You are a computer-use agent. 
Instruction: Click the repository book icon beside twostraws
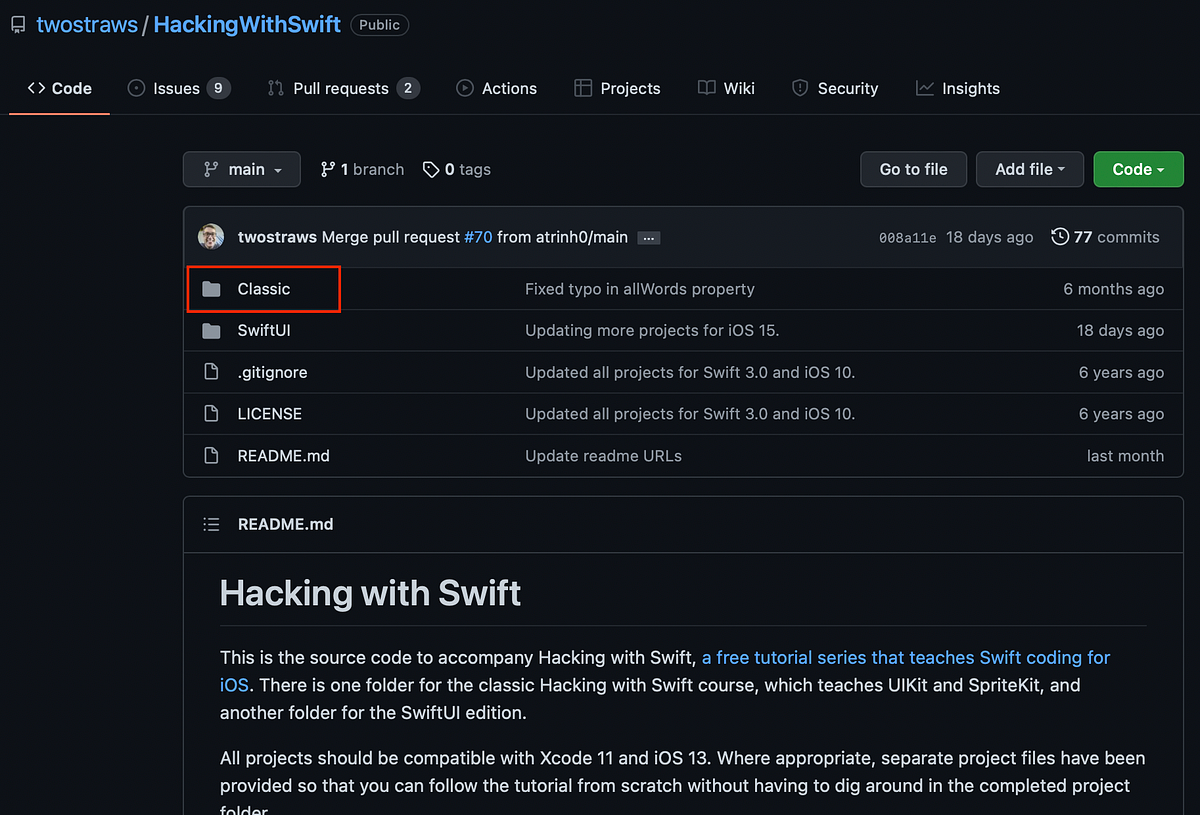[x=18, y=24]
